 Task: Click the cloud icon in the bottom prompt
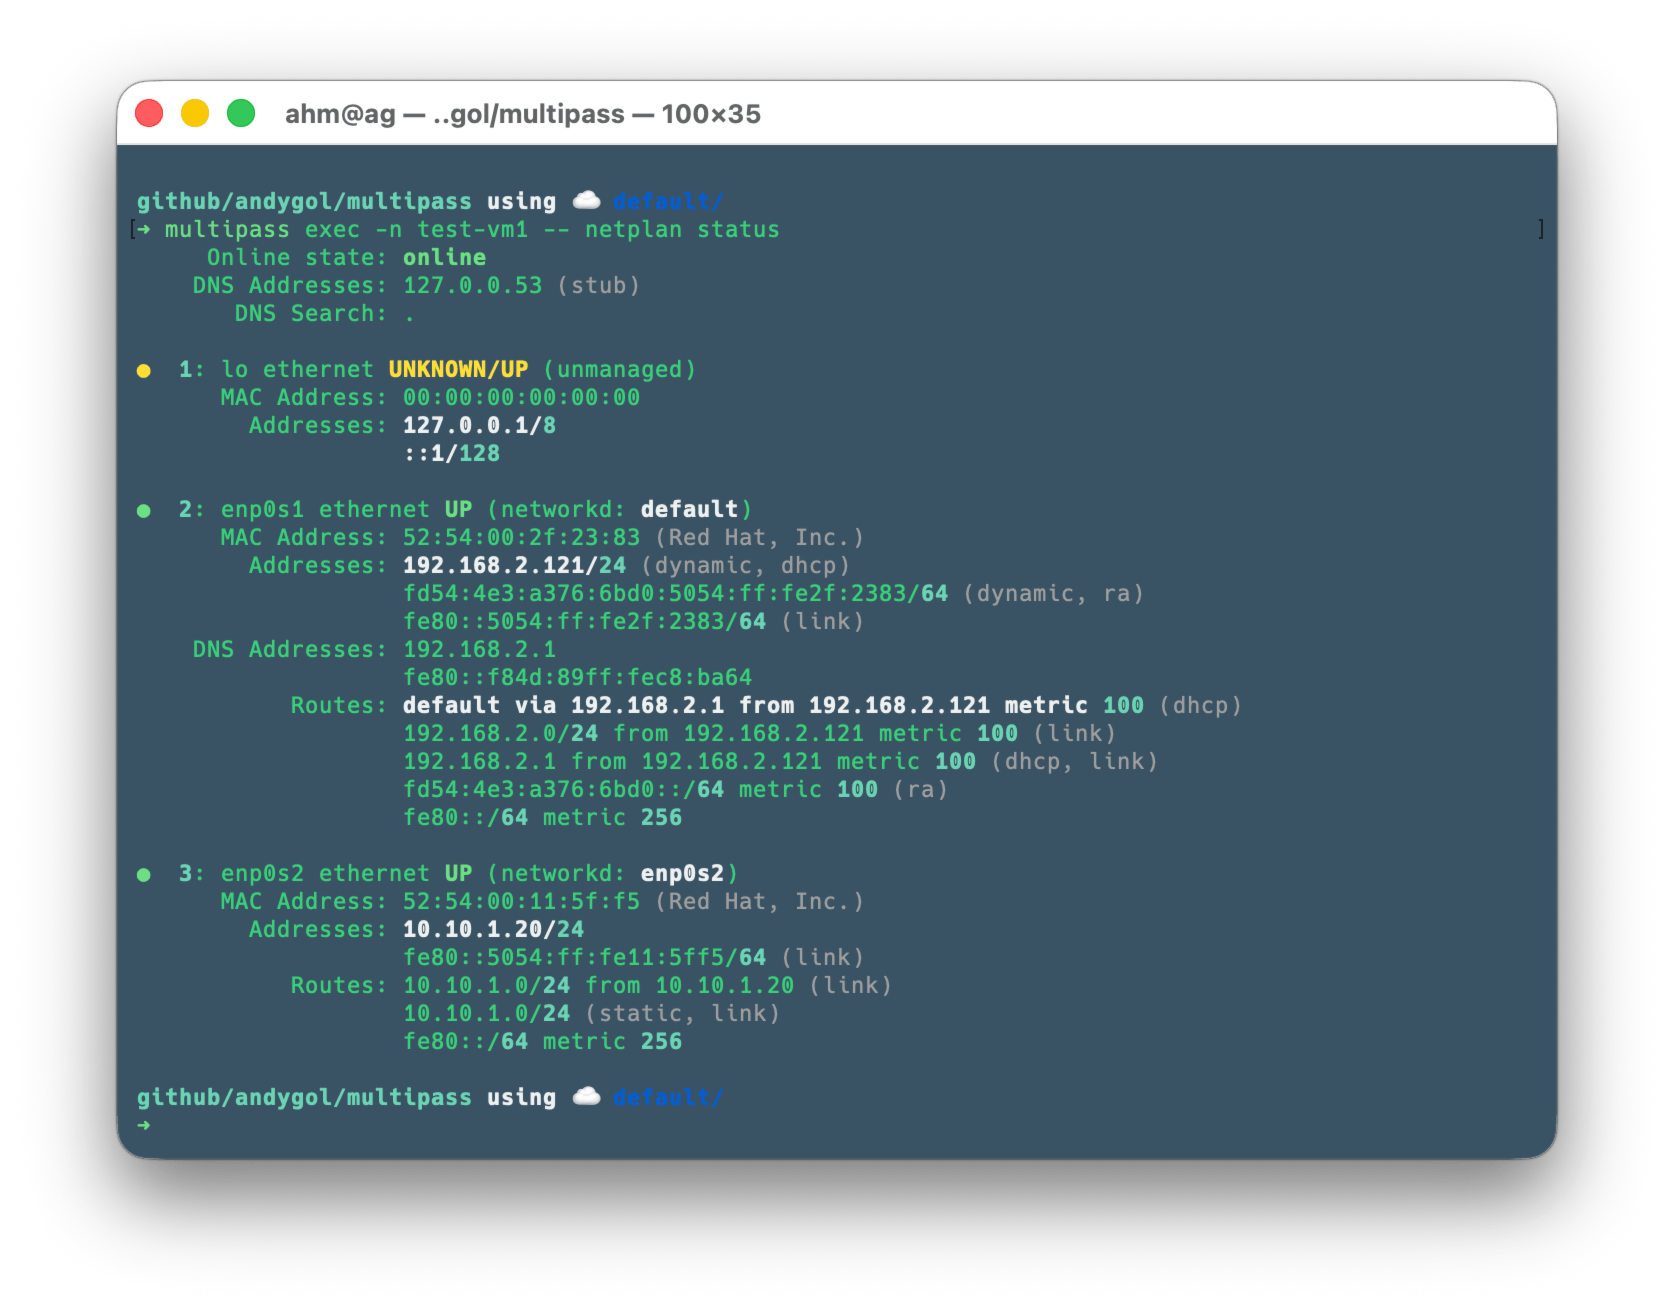click(586, 1096)
